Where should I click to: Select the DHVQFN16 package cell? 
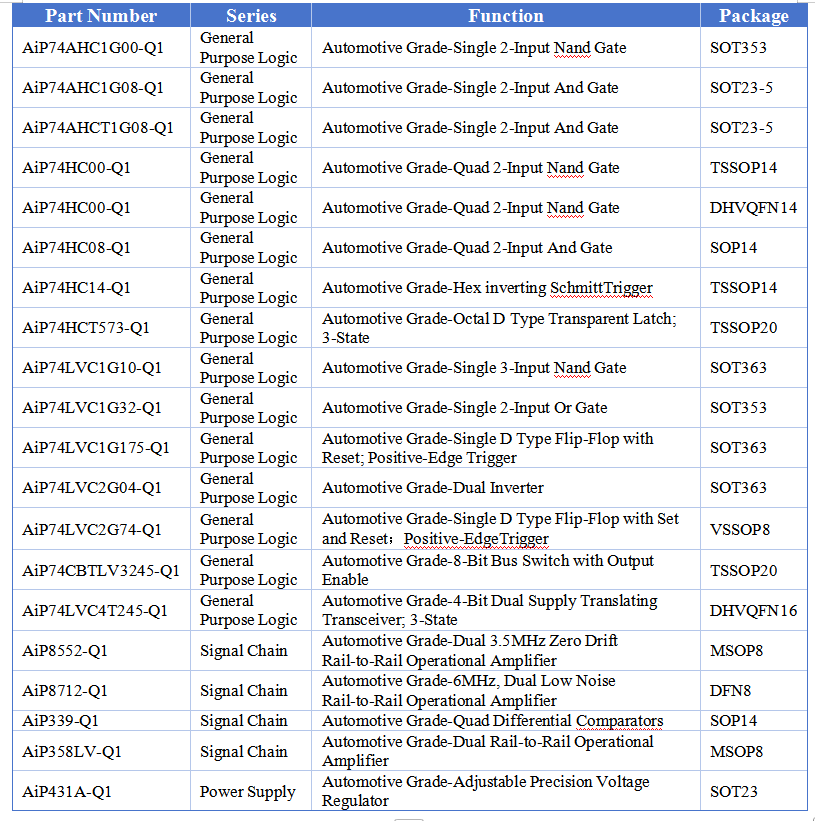(x=753, y=611)
